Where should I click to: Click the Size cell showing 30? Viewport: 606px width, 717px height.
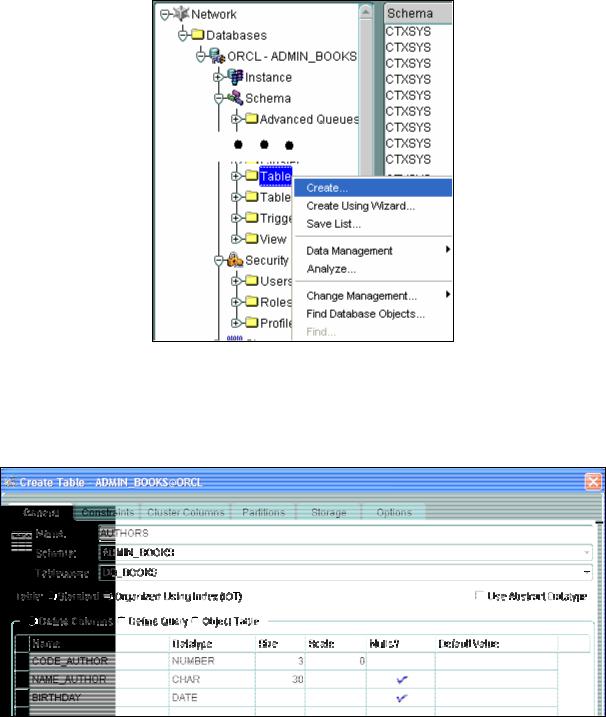[x=280, y=680]
